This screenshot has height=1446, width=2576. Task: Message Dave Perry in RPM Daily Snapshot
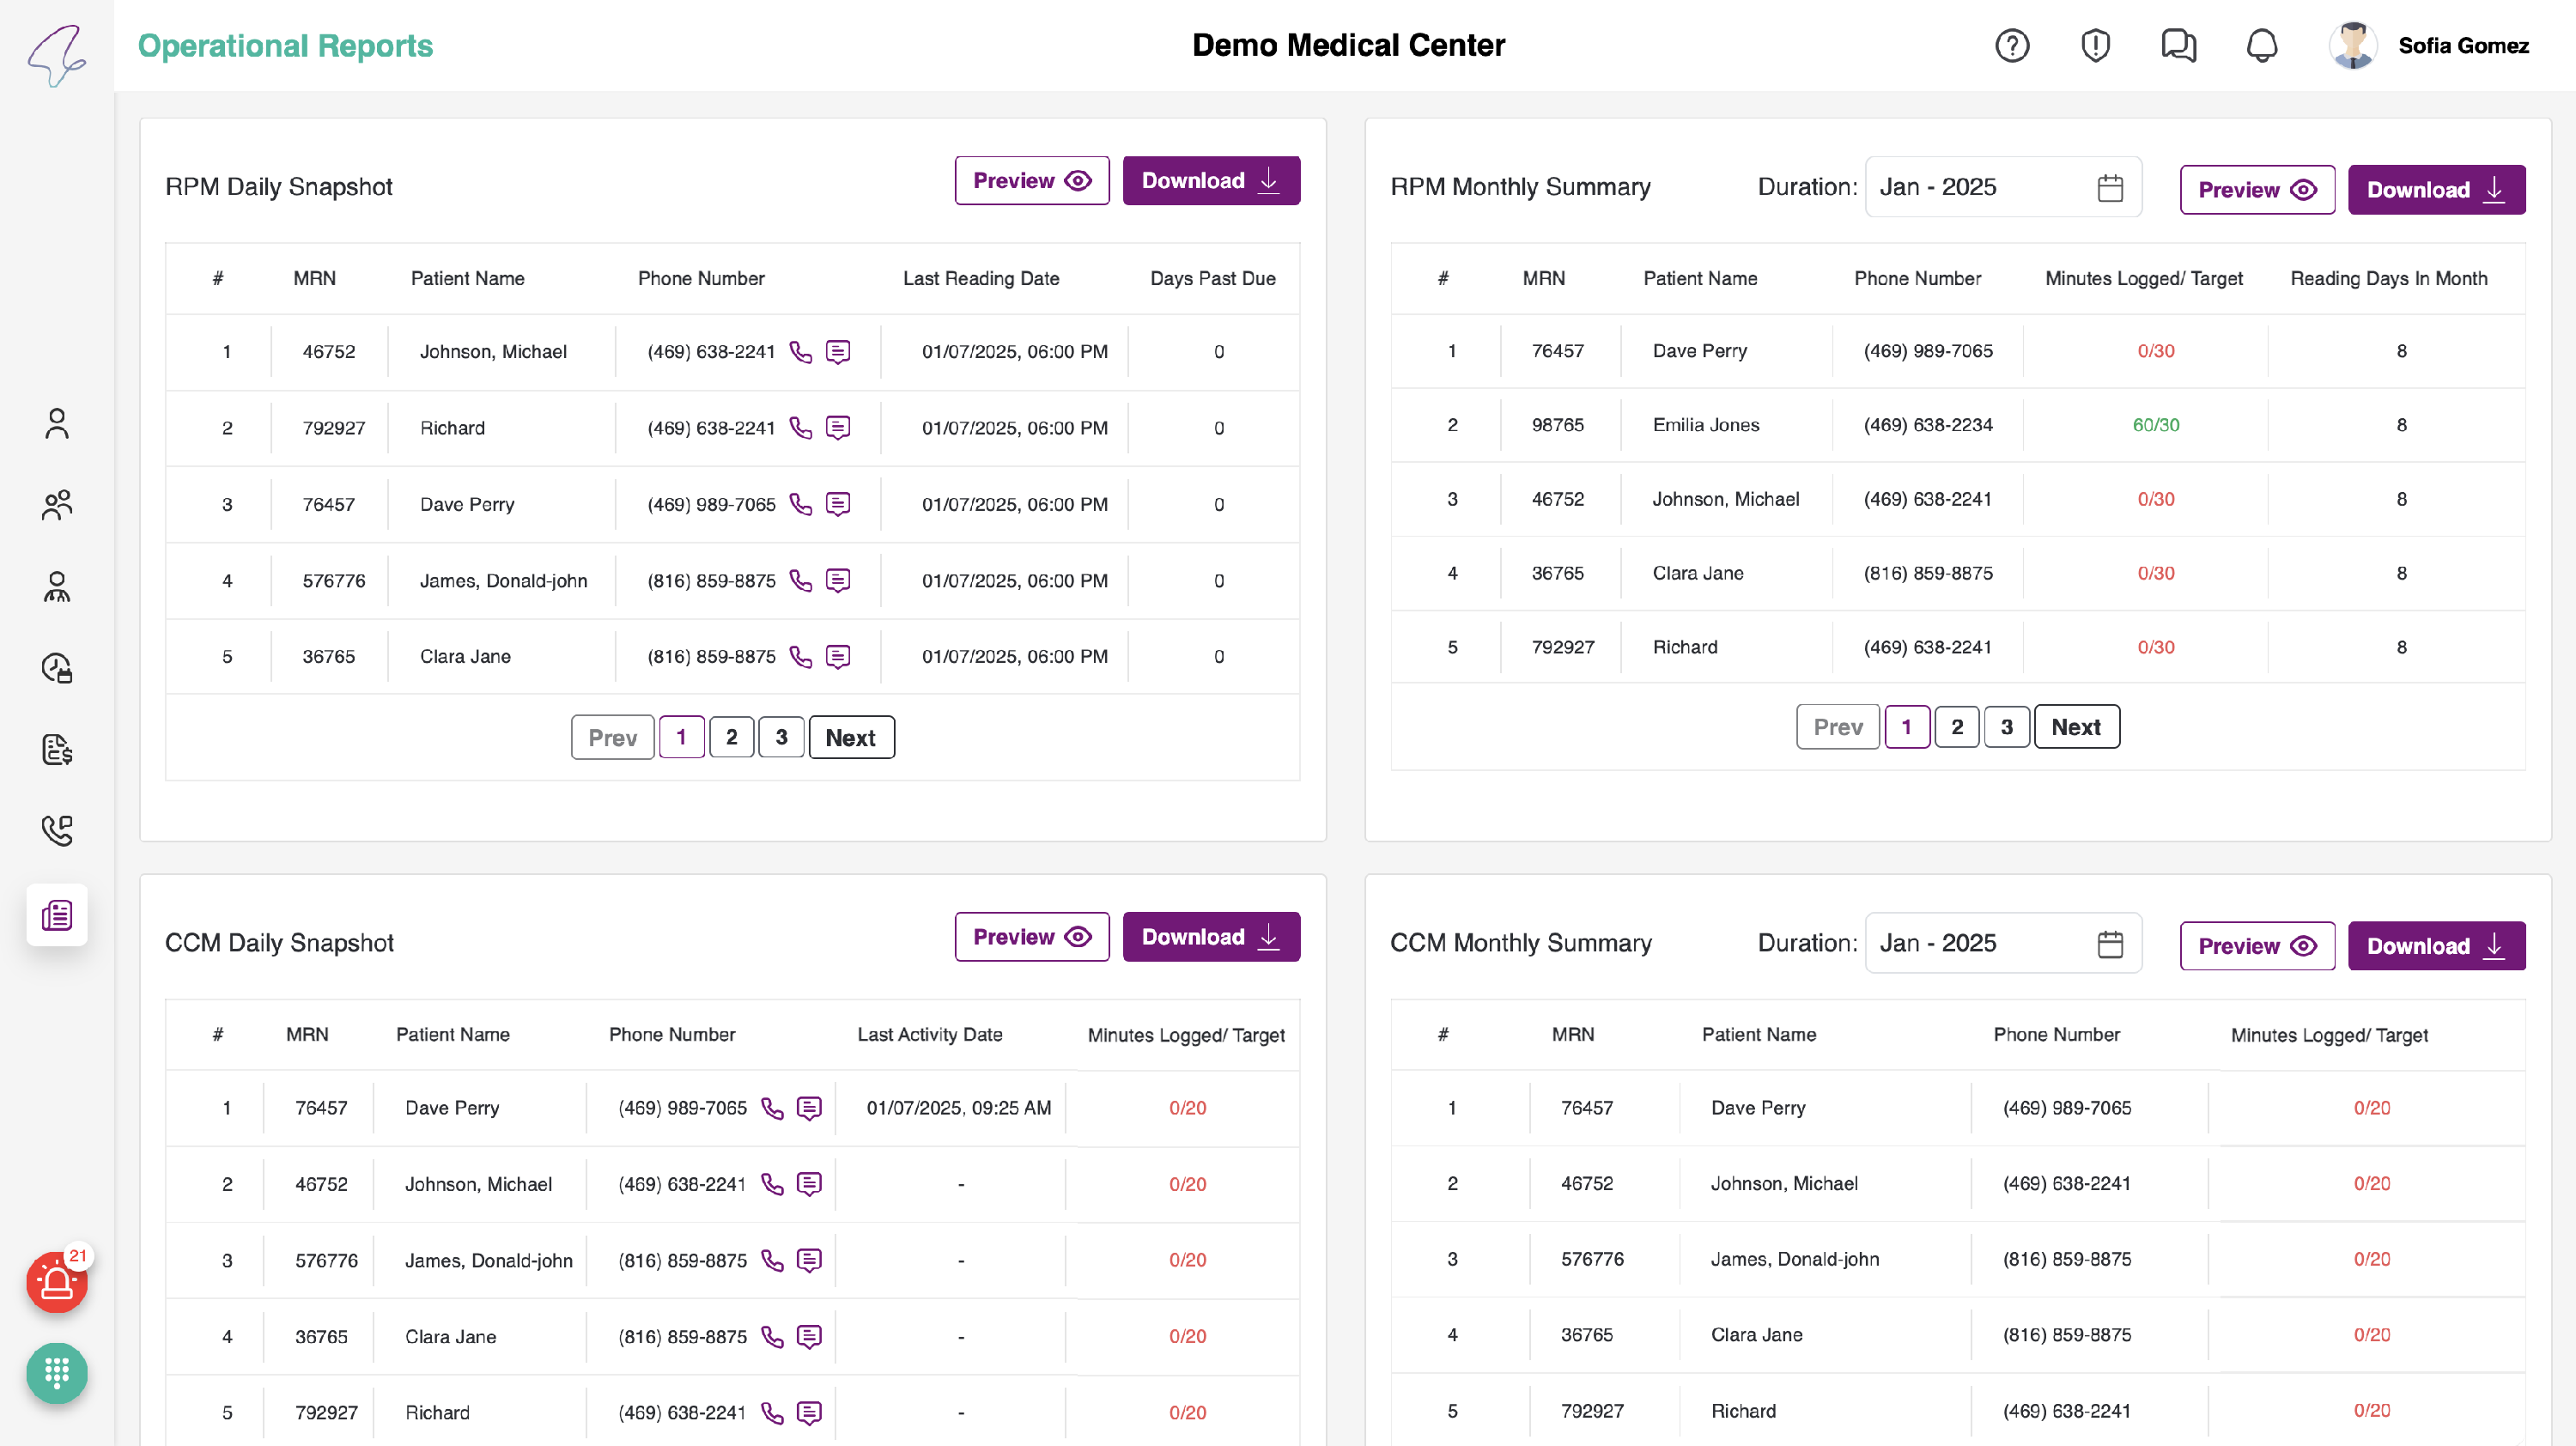(x=838, y=504)
